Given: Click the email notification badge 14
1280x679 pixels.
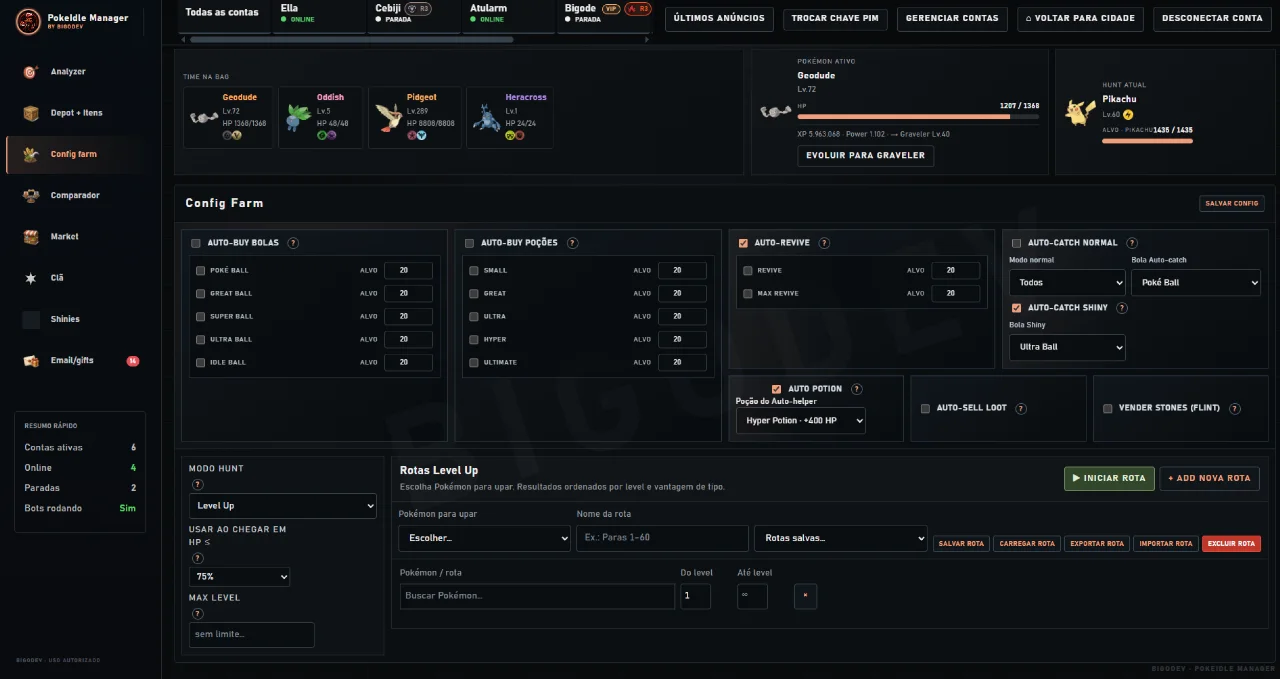Looking at the screenshot, I should [x=133, y=361].
